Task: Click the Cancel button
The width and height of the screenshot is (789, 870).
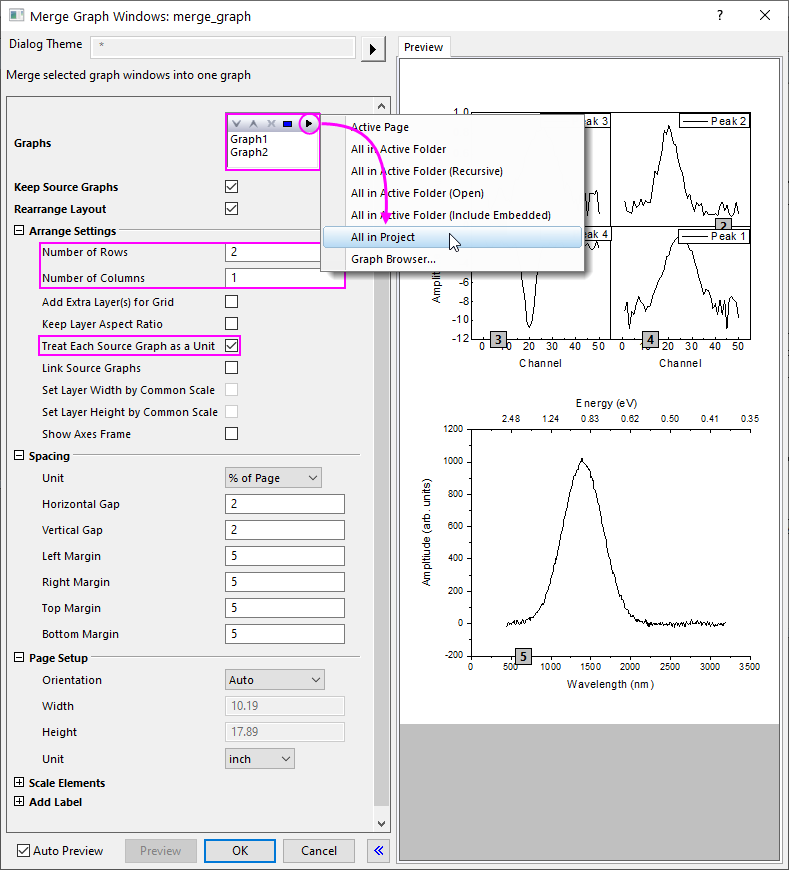Action: point(318,851)
